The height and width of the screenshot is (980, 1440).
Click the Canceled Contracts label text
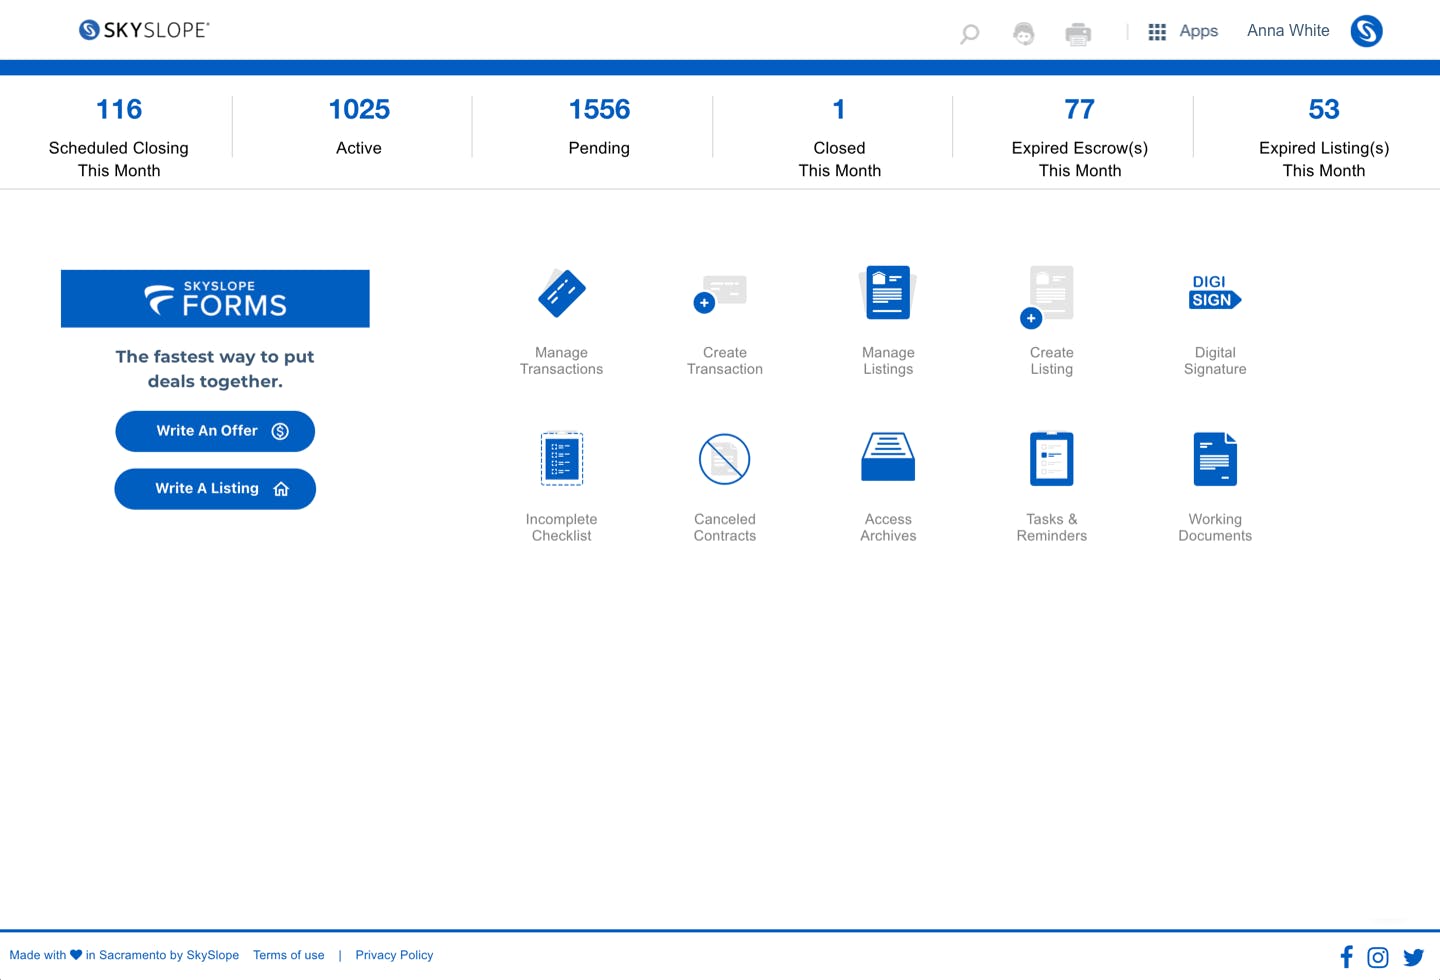click(725, 528)
